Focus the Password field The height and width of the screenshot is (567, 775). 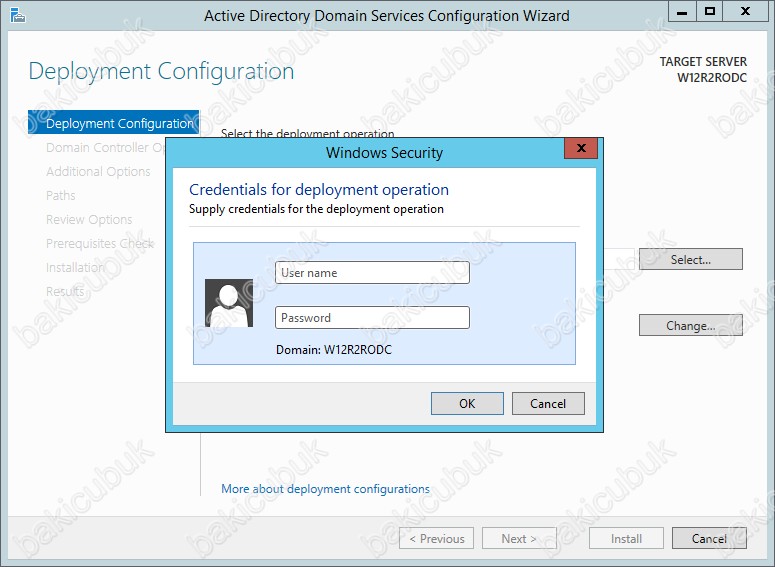(x=372, y=317)
